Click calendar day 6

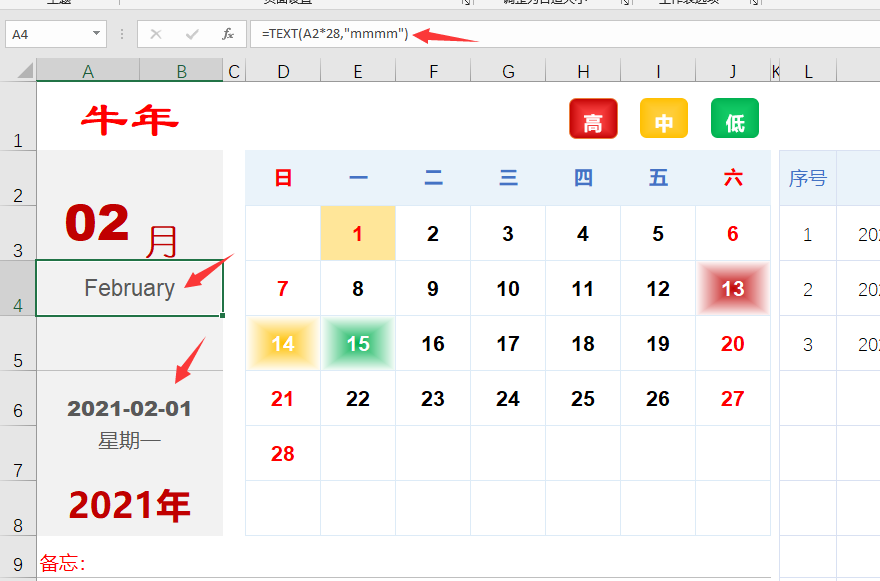(733, 233)
